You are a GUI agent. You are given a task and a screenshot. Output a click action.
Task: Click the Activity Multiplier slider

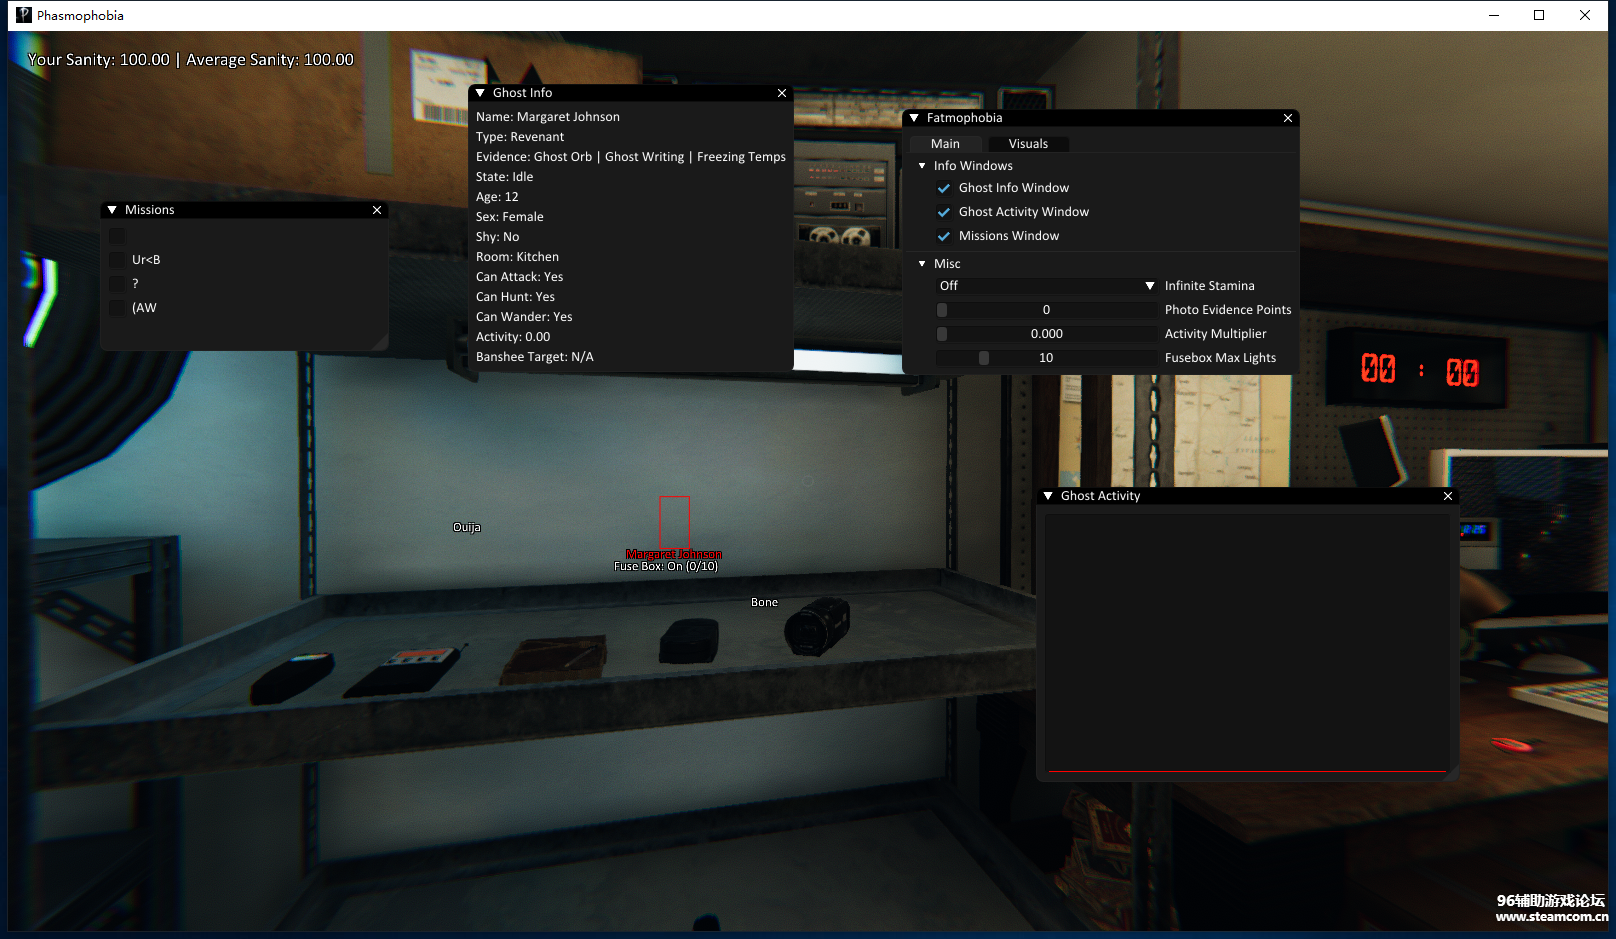pos(1046,334)
